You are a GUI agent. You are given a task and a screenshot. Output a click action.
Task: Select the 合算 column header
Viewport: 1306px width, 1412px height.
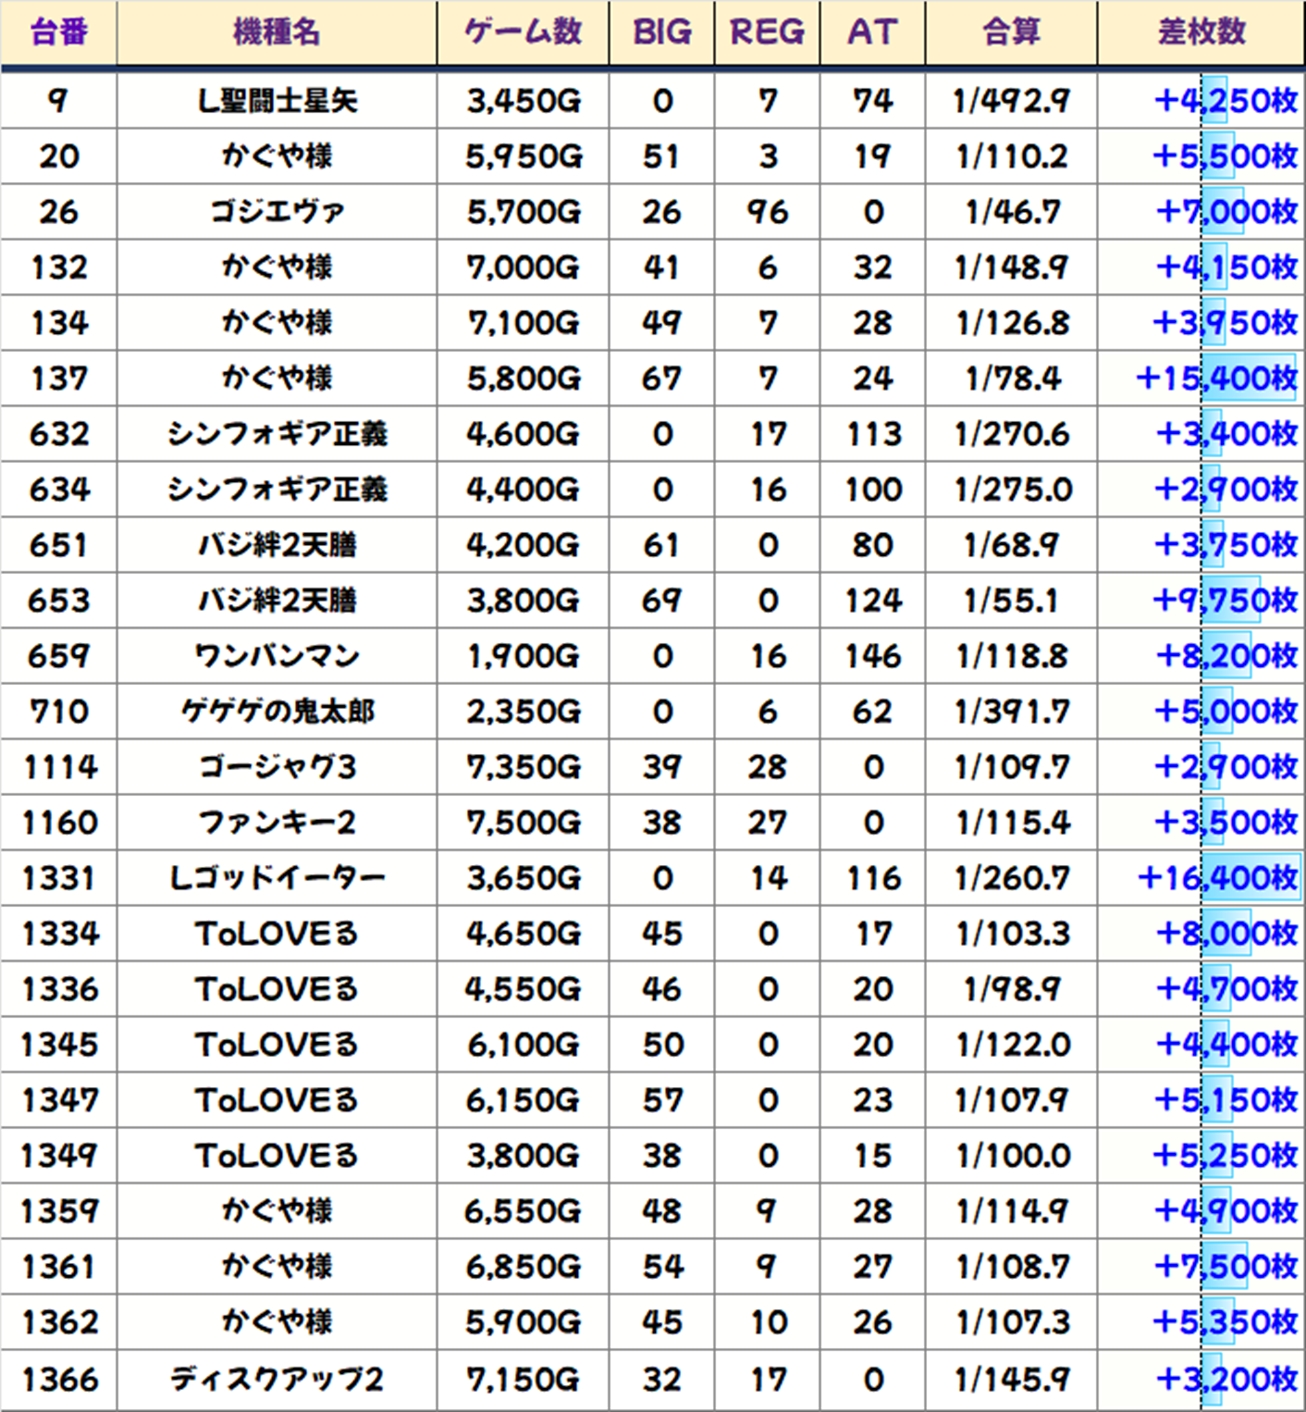pos(1011,32)
